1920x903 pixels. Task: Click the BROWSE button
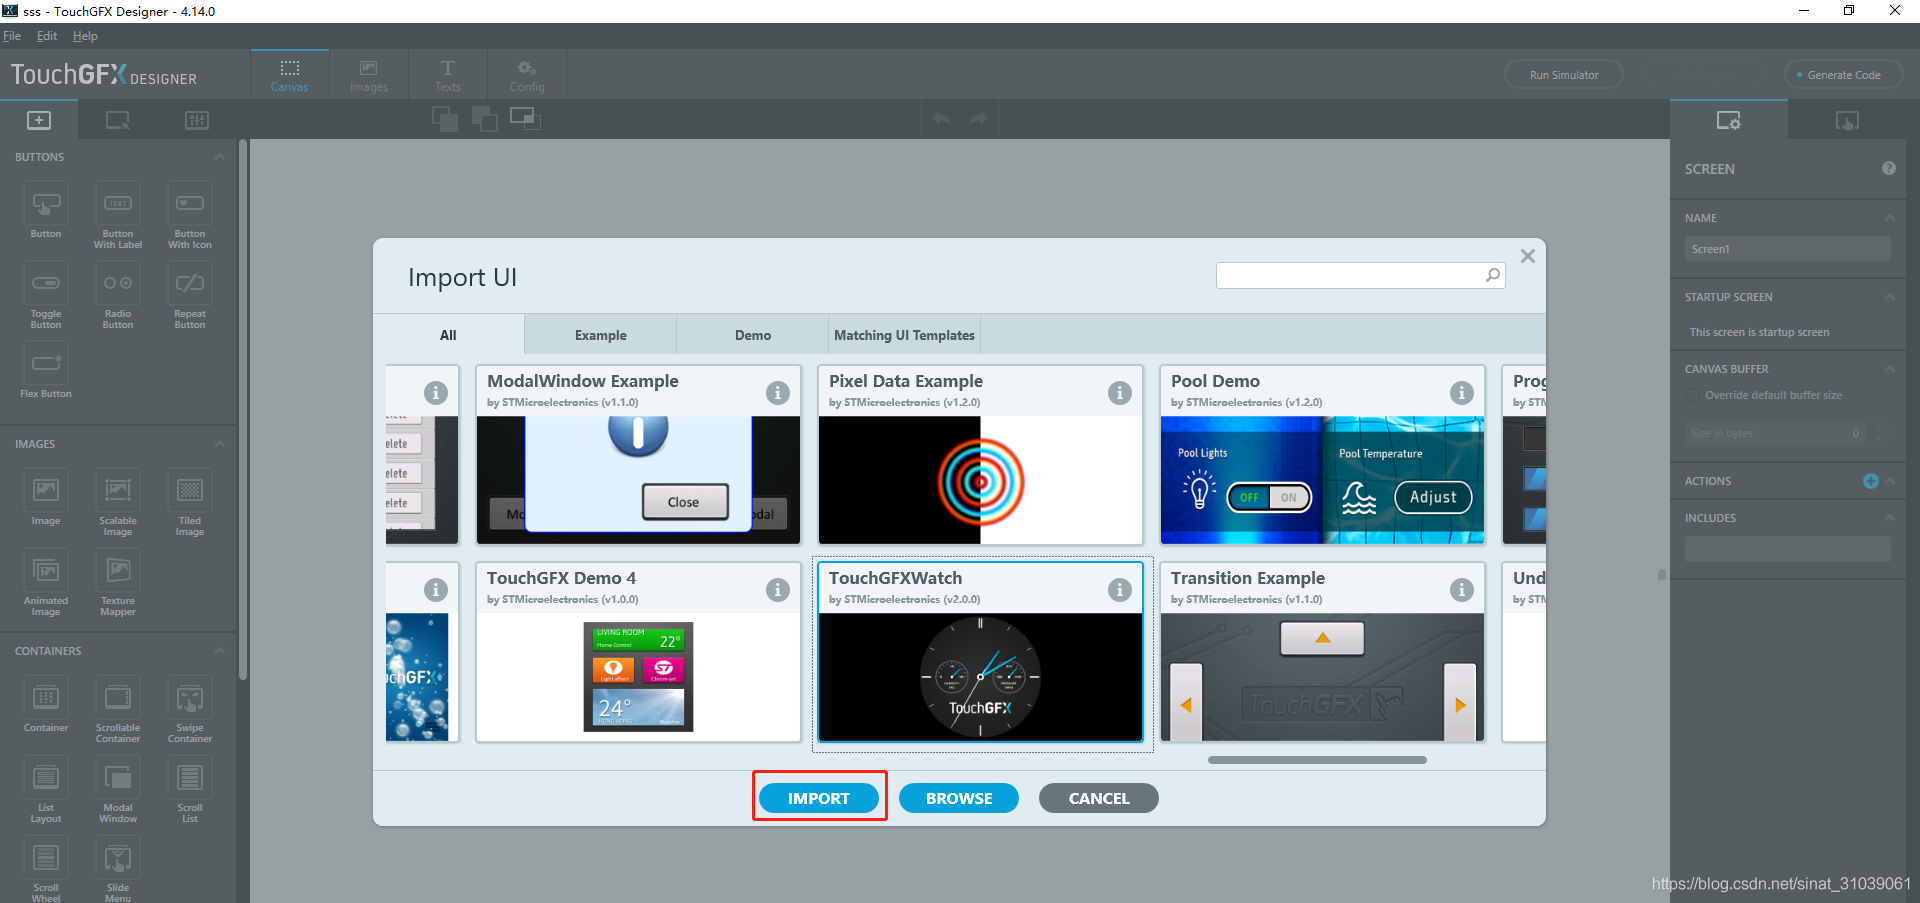959,798
